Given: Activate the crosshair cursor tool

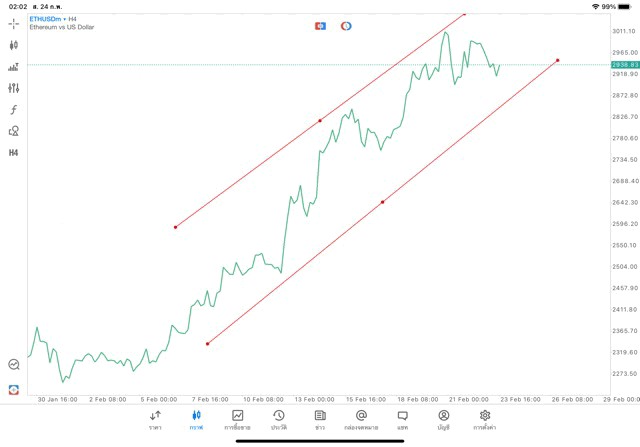Looking at the screenshot, I should 14,23.
